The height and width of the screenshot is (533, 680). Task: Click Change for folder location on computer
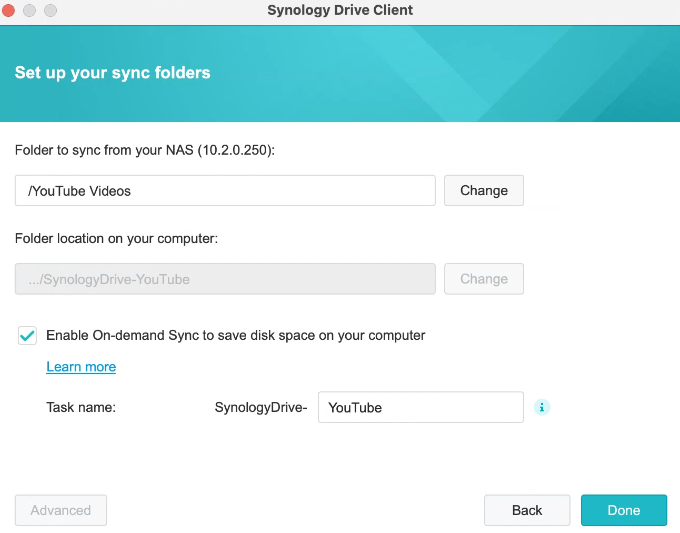(x=484, y=279)
